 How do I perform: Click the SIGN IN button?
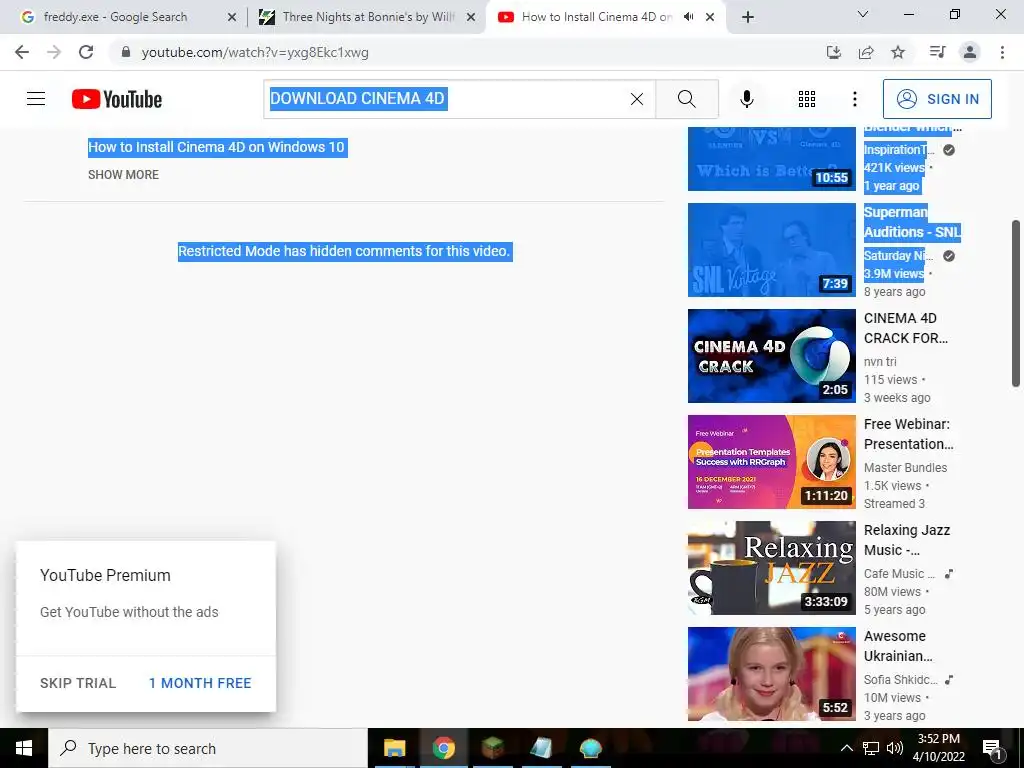click(x=937, y=99)
